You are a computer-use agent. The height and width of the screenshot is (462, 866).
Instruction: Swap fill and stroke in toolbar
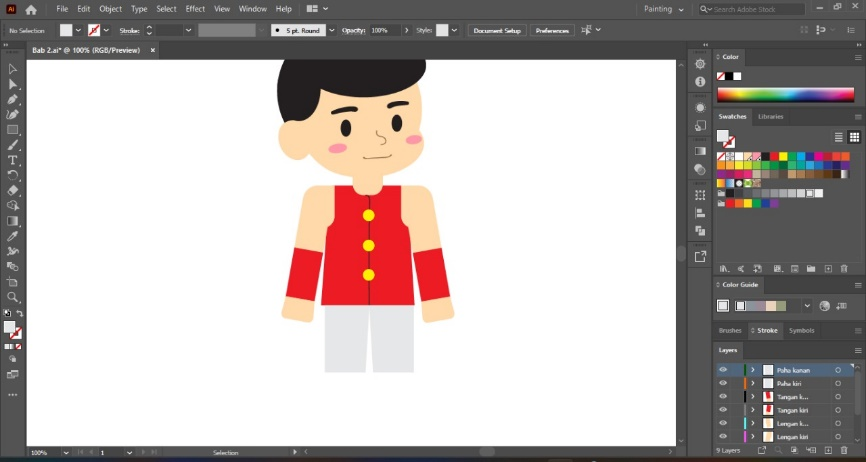click(x=19, y=313)
